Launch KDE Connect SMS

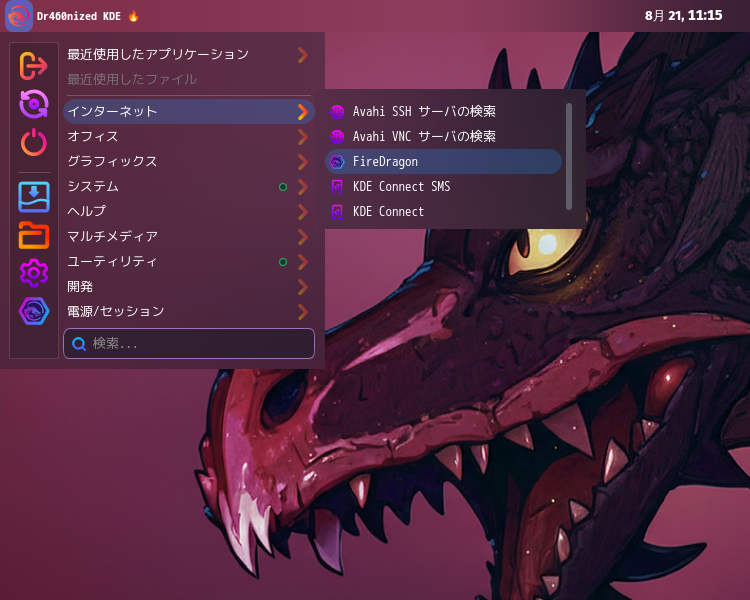443,187
